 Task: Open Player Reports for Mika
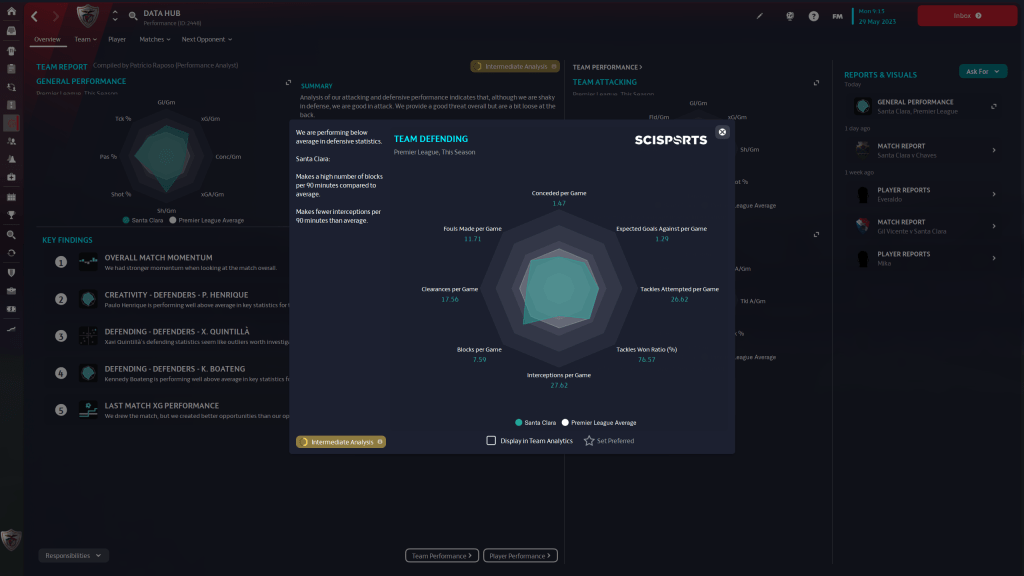pos(925,259)
